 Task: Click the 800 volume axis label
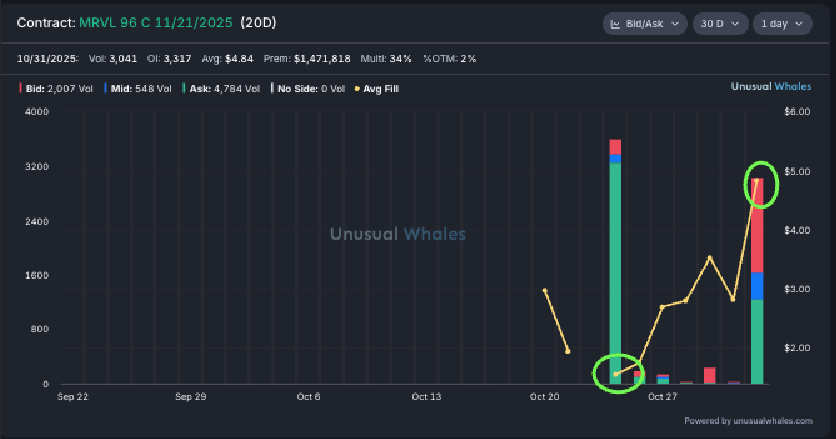pyautogui.click(x=39, y=329)
